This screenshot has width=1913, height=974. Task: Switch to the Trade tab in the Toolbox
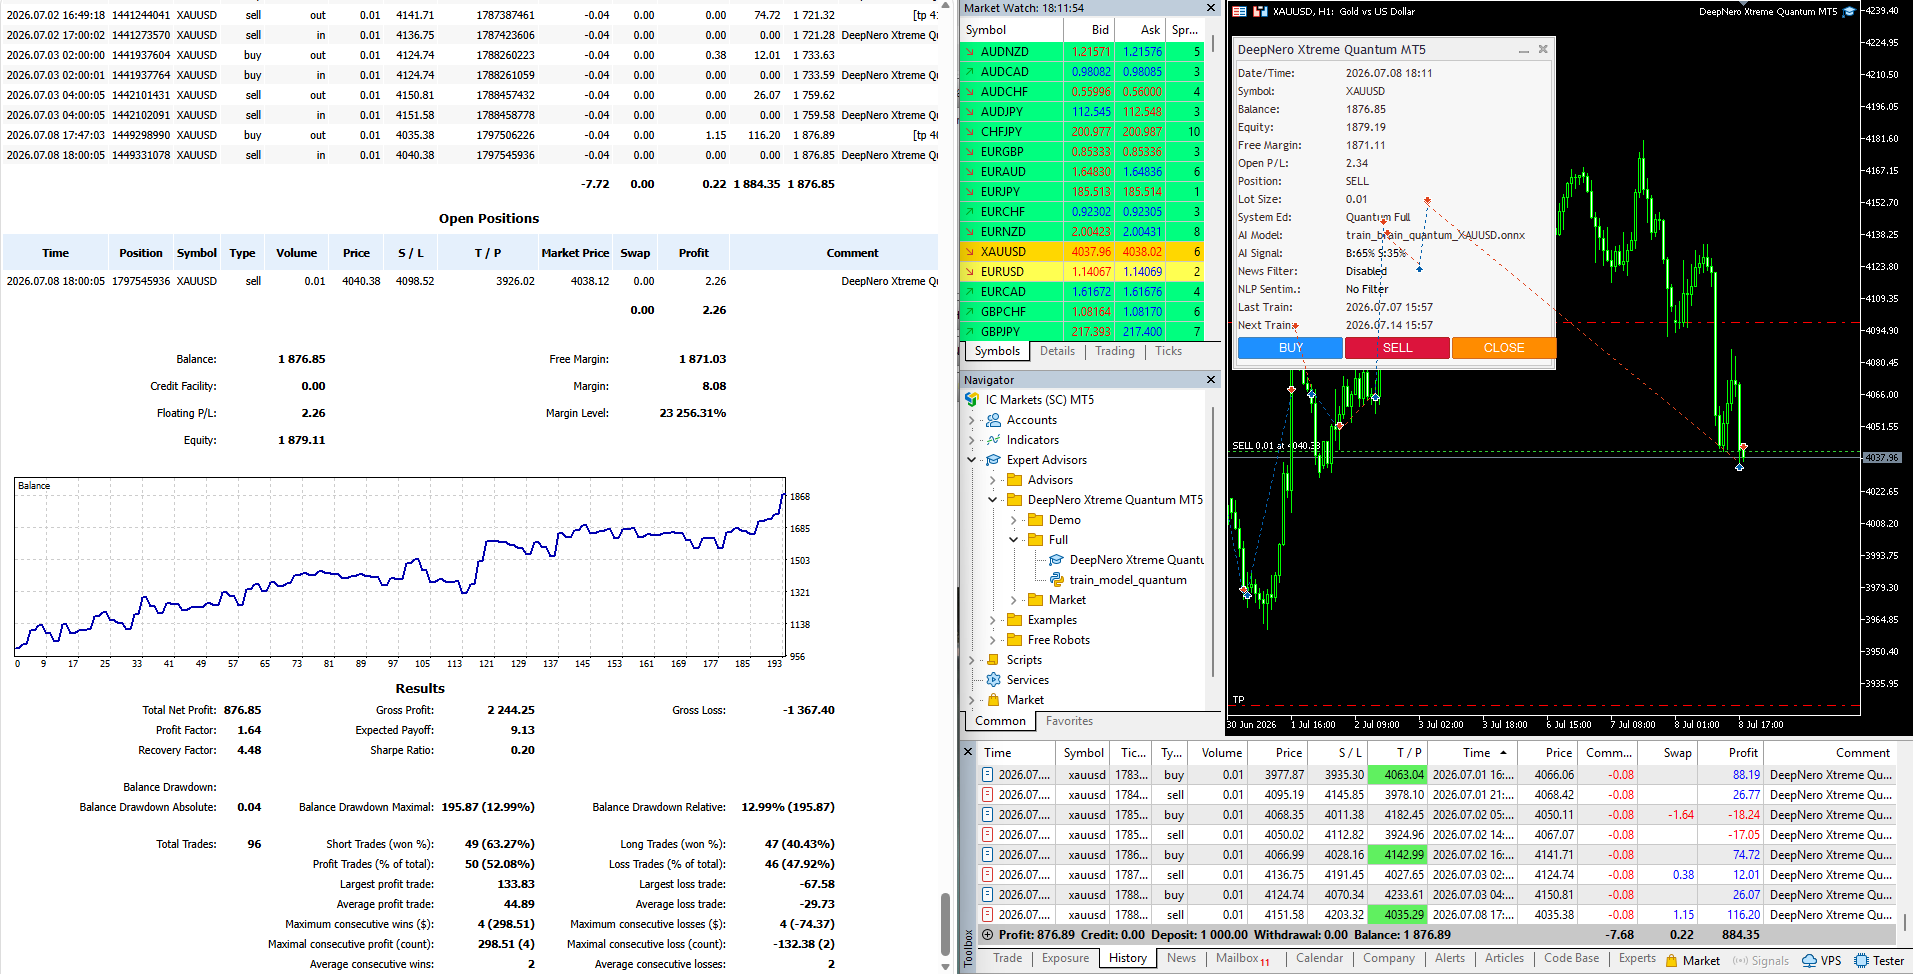point(1007,958)
